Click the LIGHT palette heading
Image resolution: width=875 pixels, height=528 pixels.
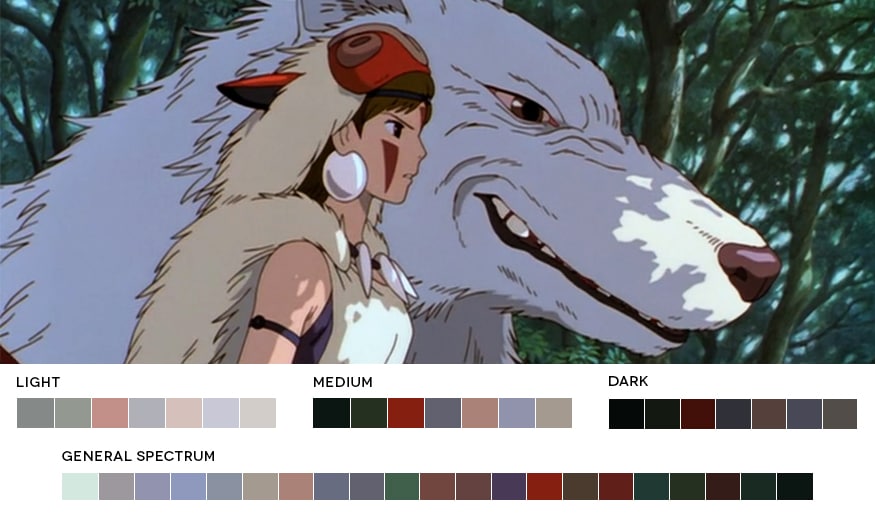click(38, 382)
